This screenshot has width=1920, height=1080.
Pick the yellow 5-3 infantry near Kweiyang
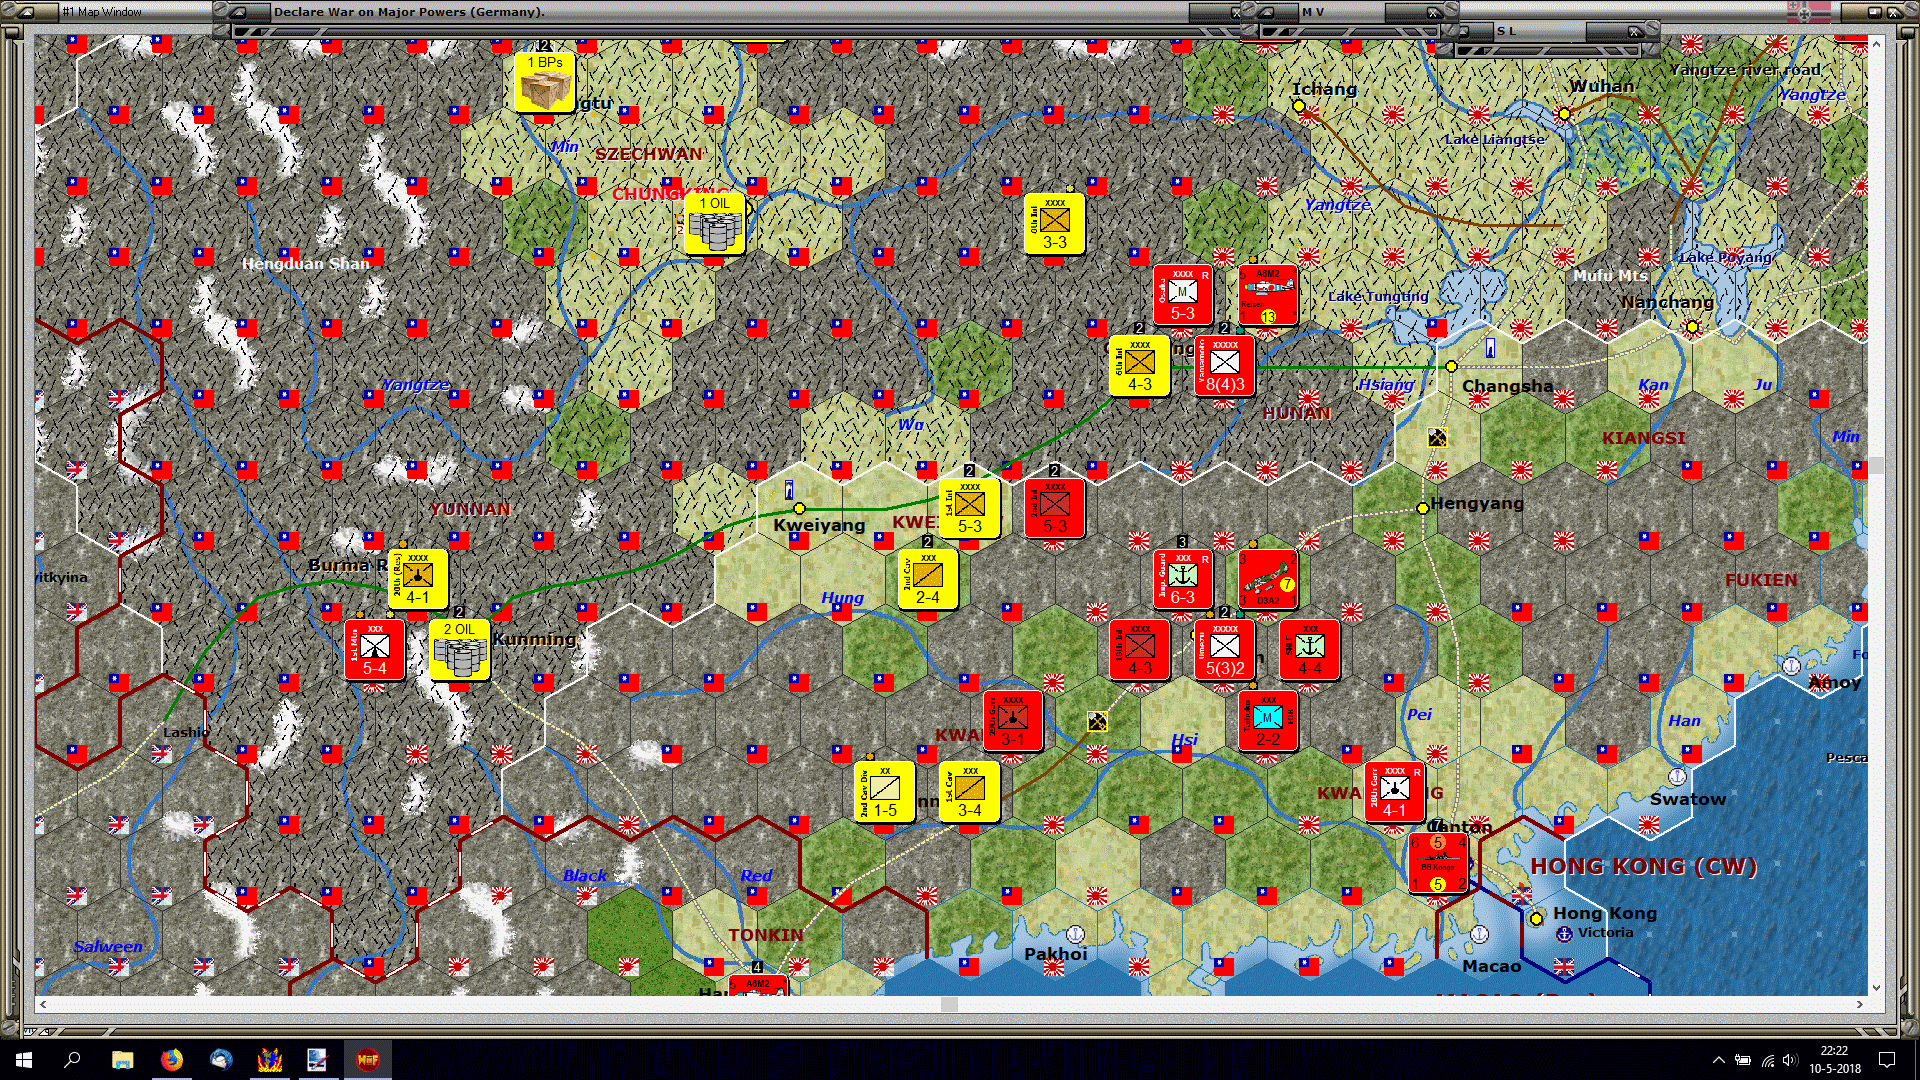click(x=970, y=508)
